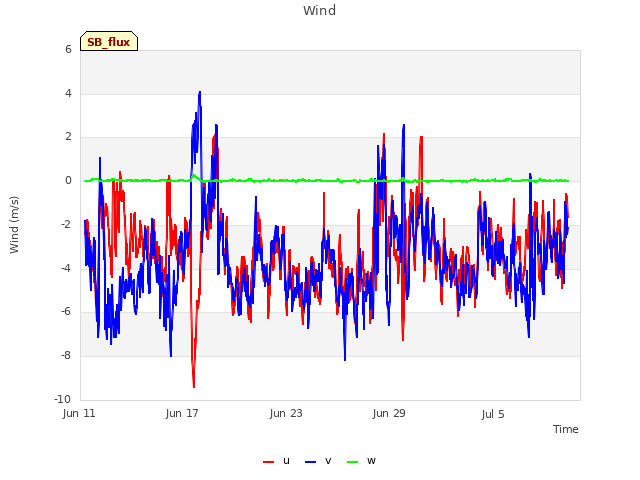Click the blue v peak near 4 m/s
The height and width of the screenshot is (480, 640).
point(200,93)
